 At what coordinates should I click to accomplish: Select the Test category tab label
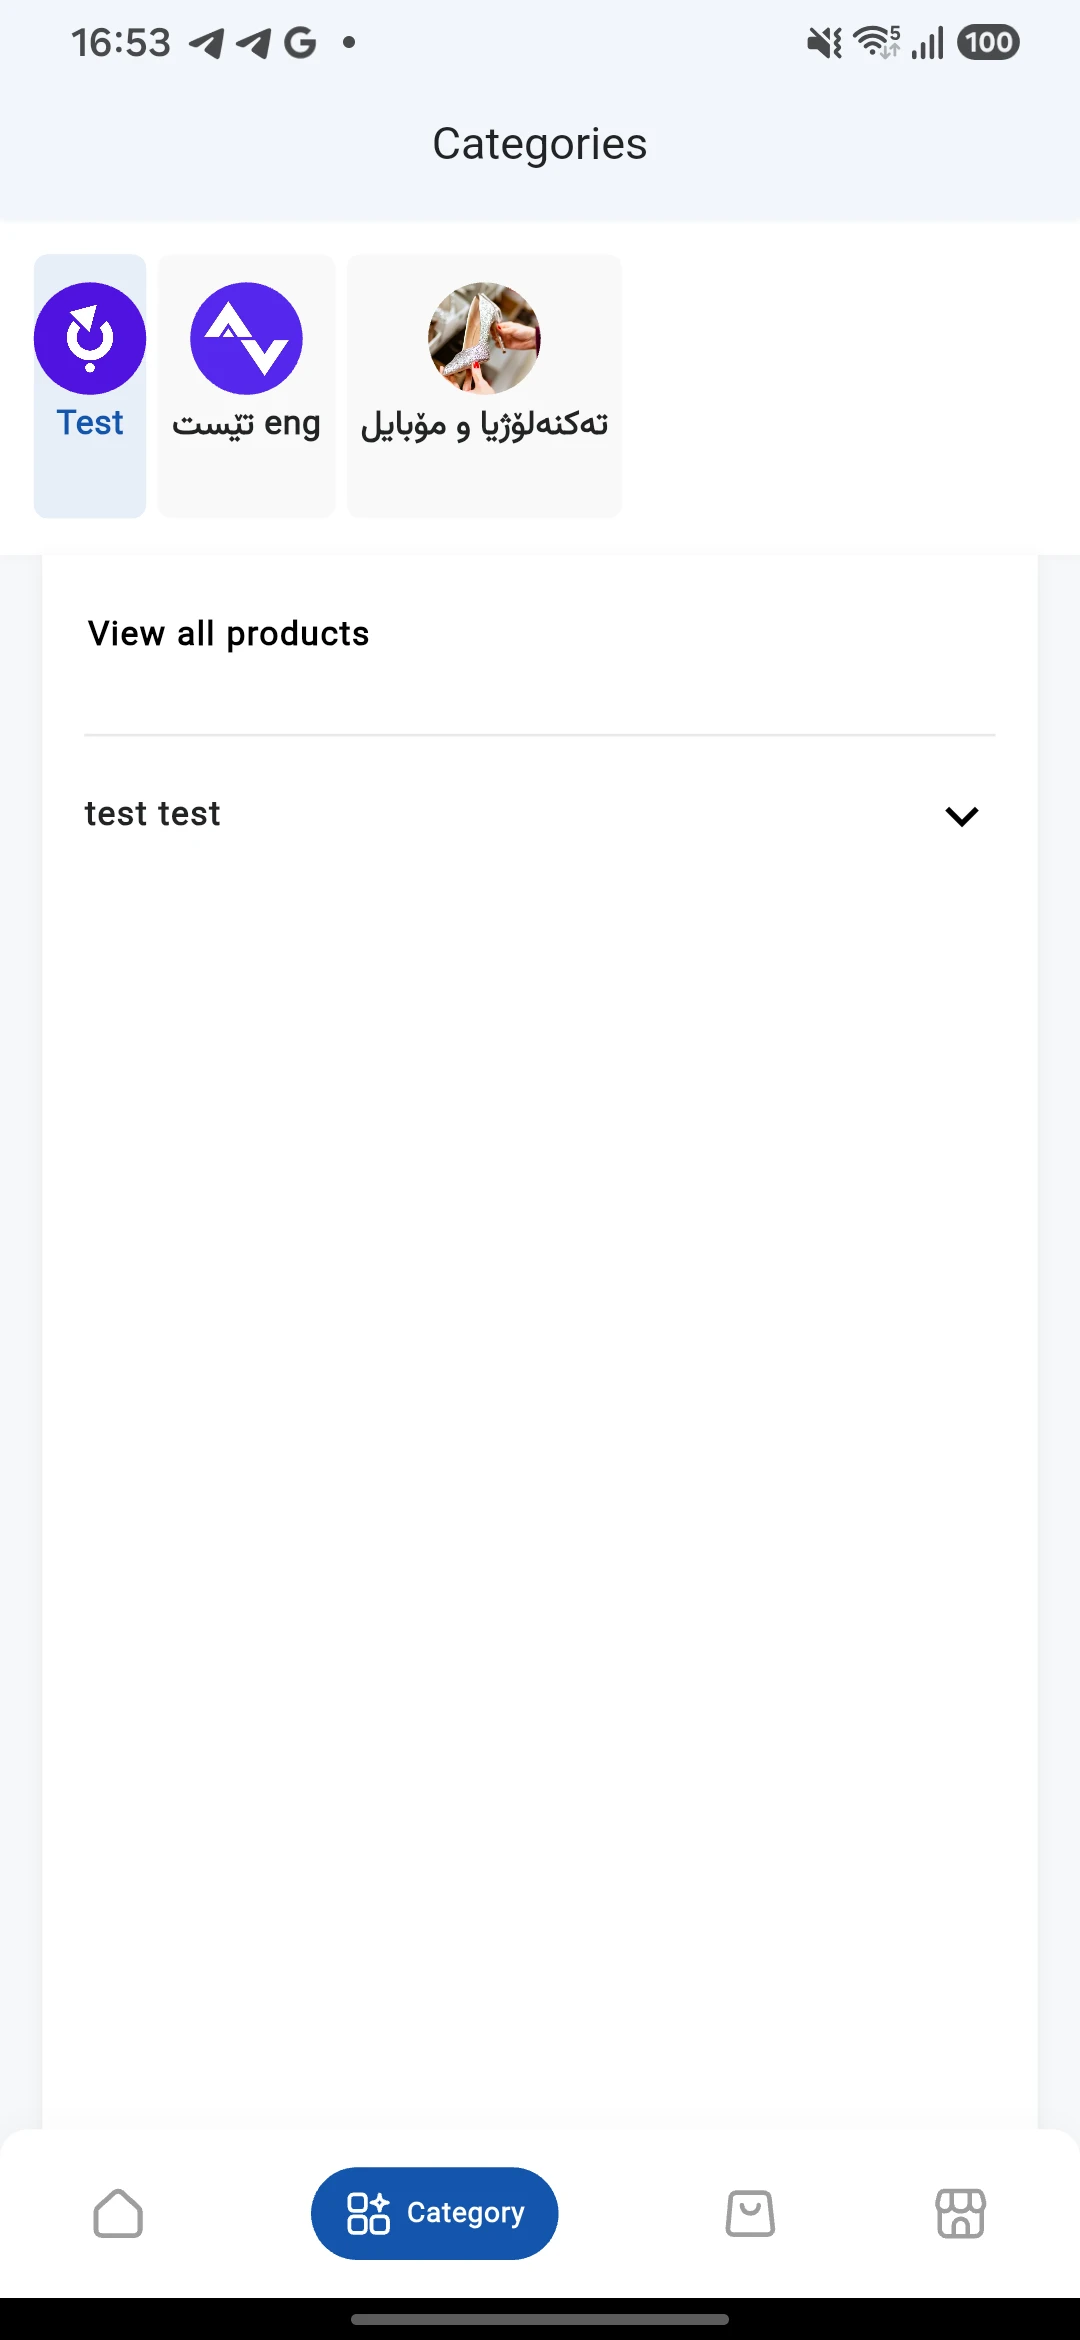click(90, 423)
